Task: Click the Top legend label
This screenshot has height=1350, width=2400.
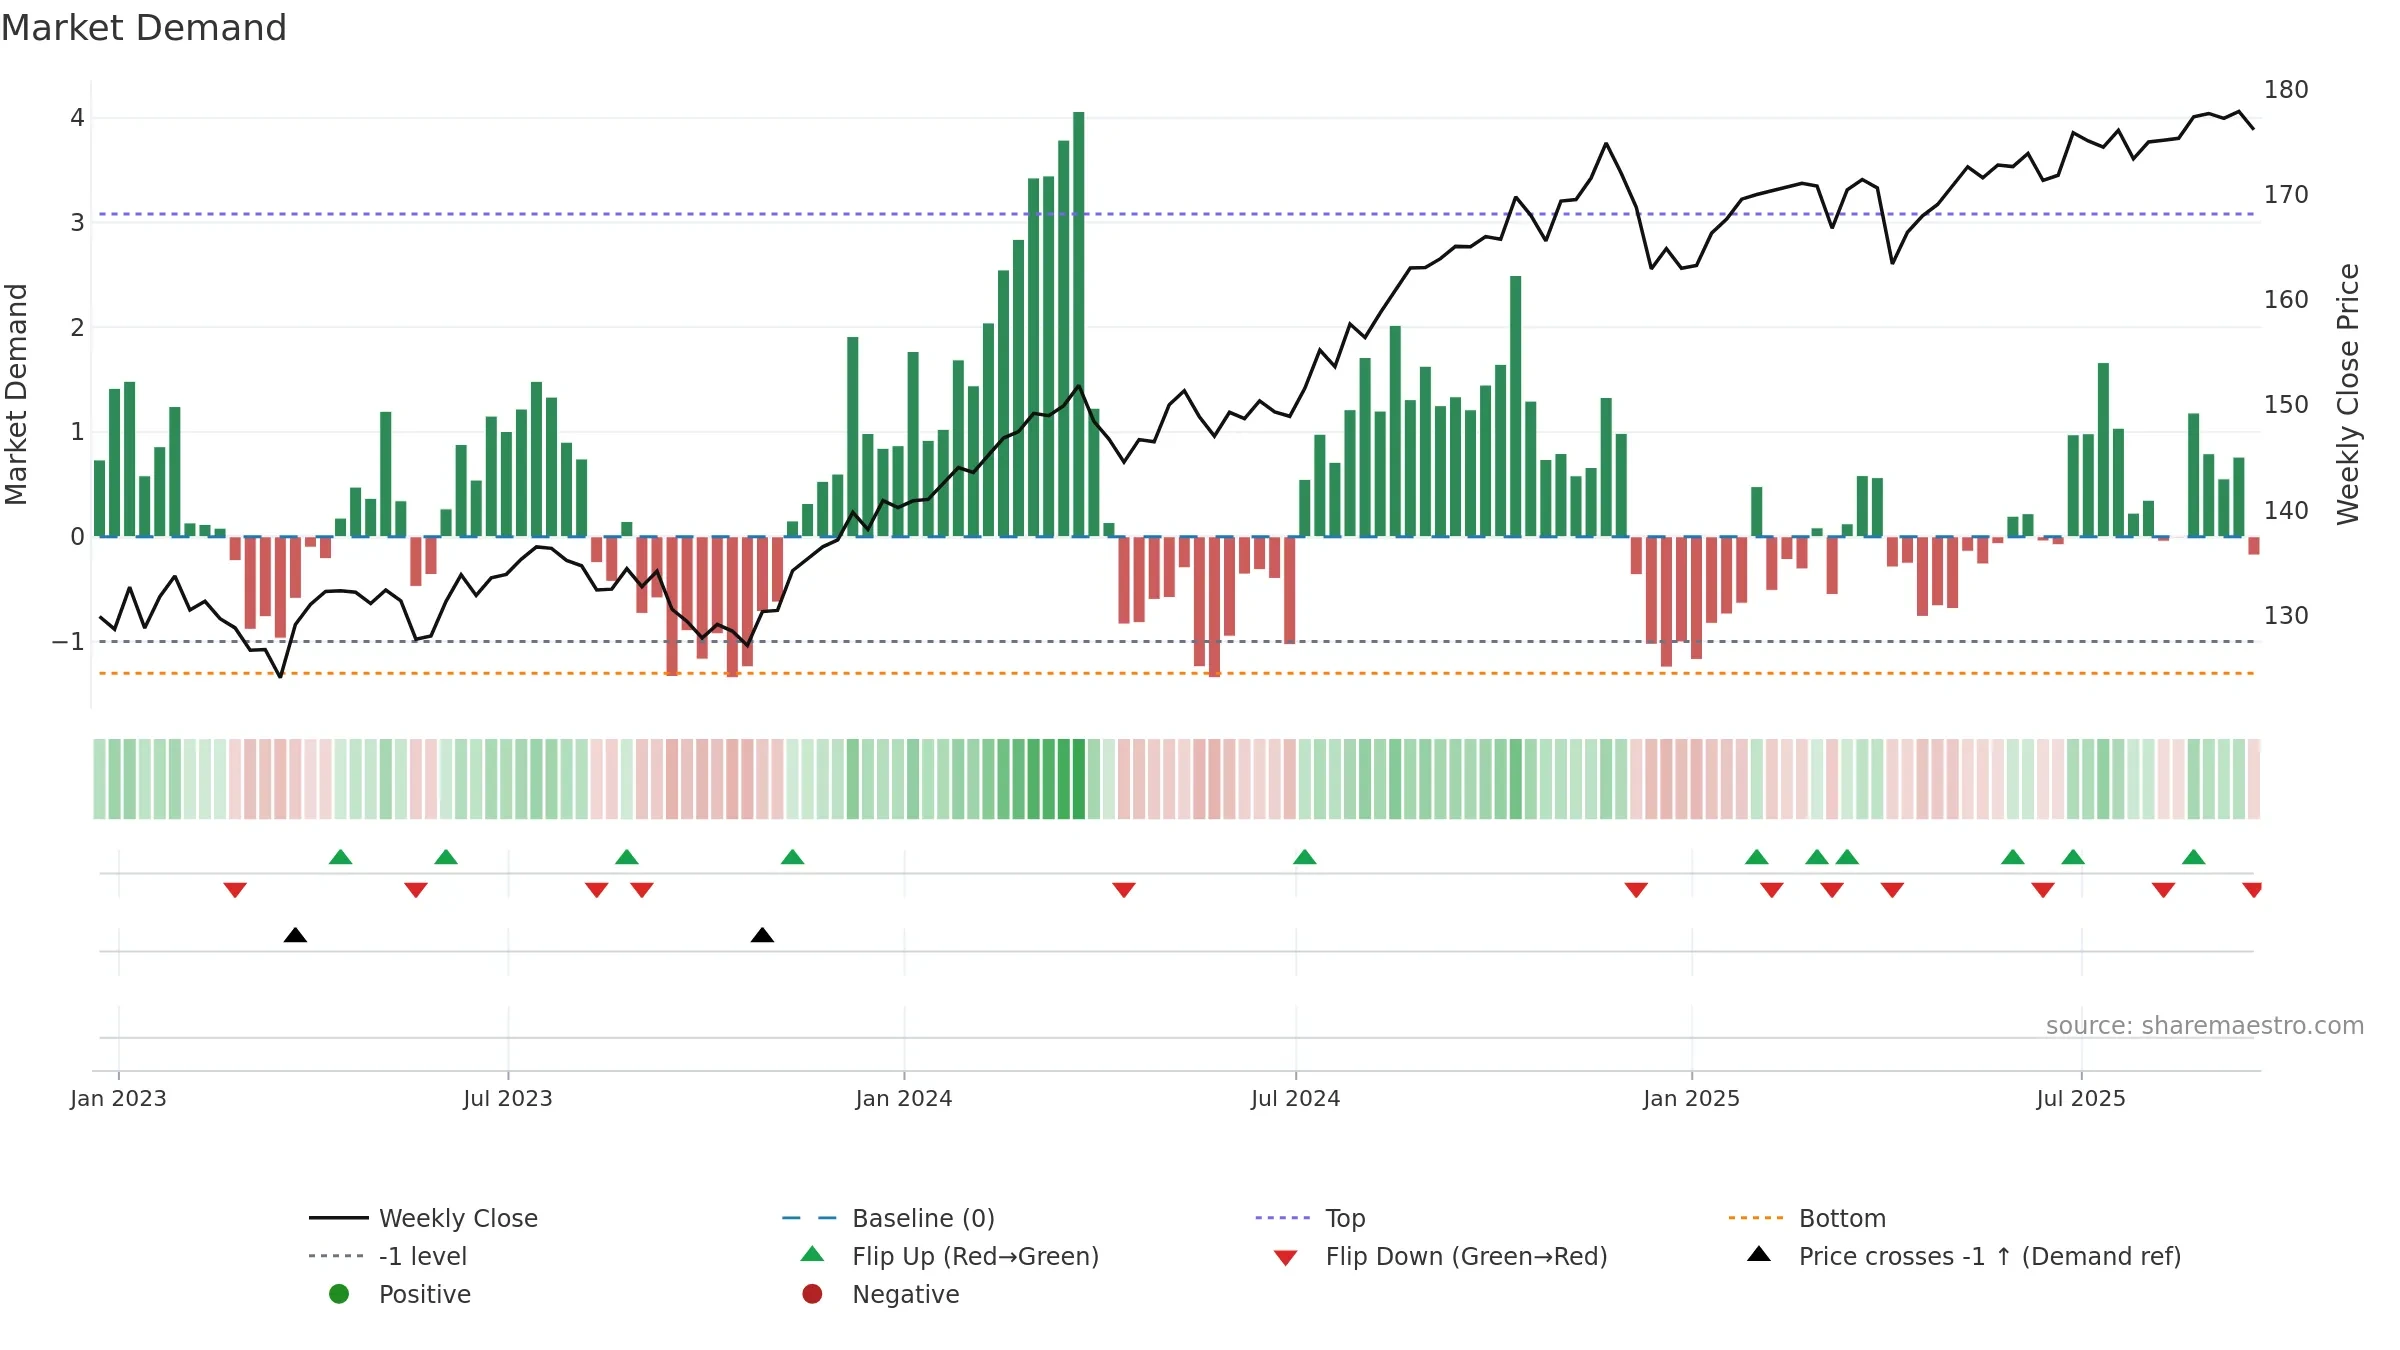Action: (1345, 1218)
